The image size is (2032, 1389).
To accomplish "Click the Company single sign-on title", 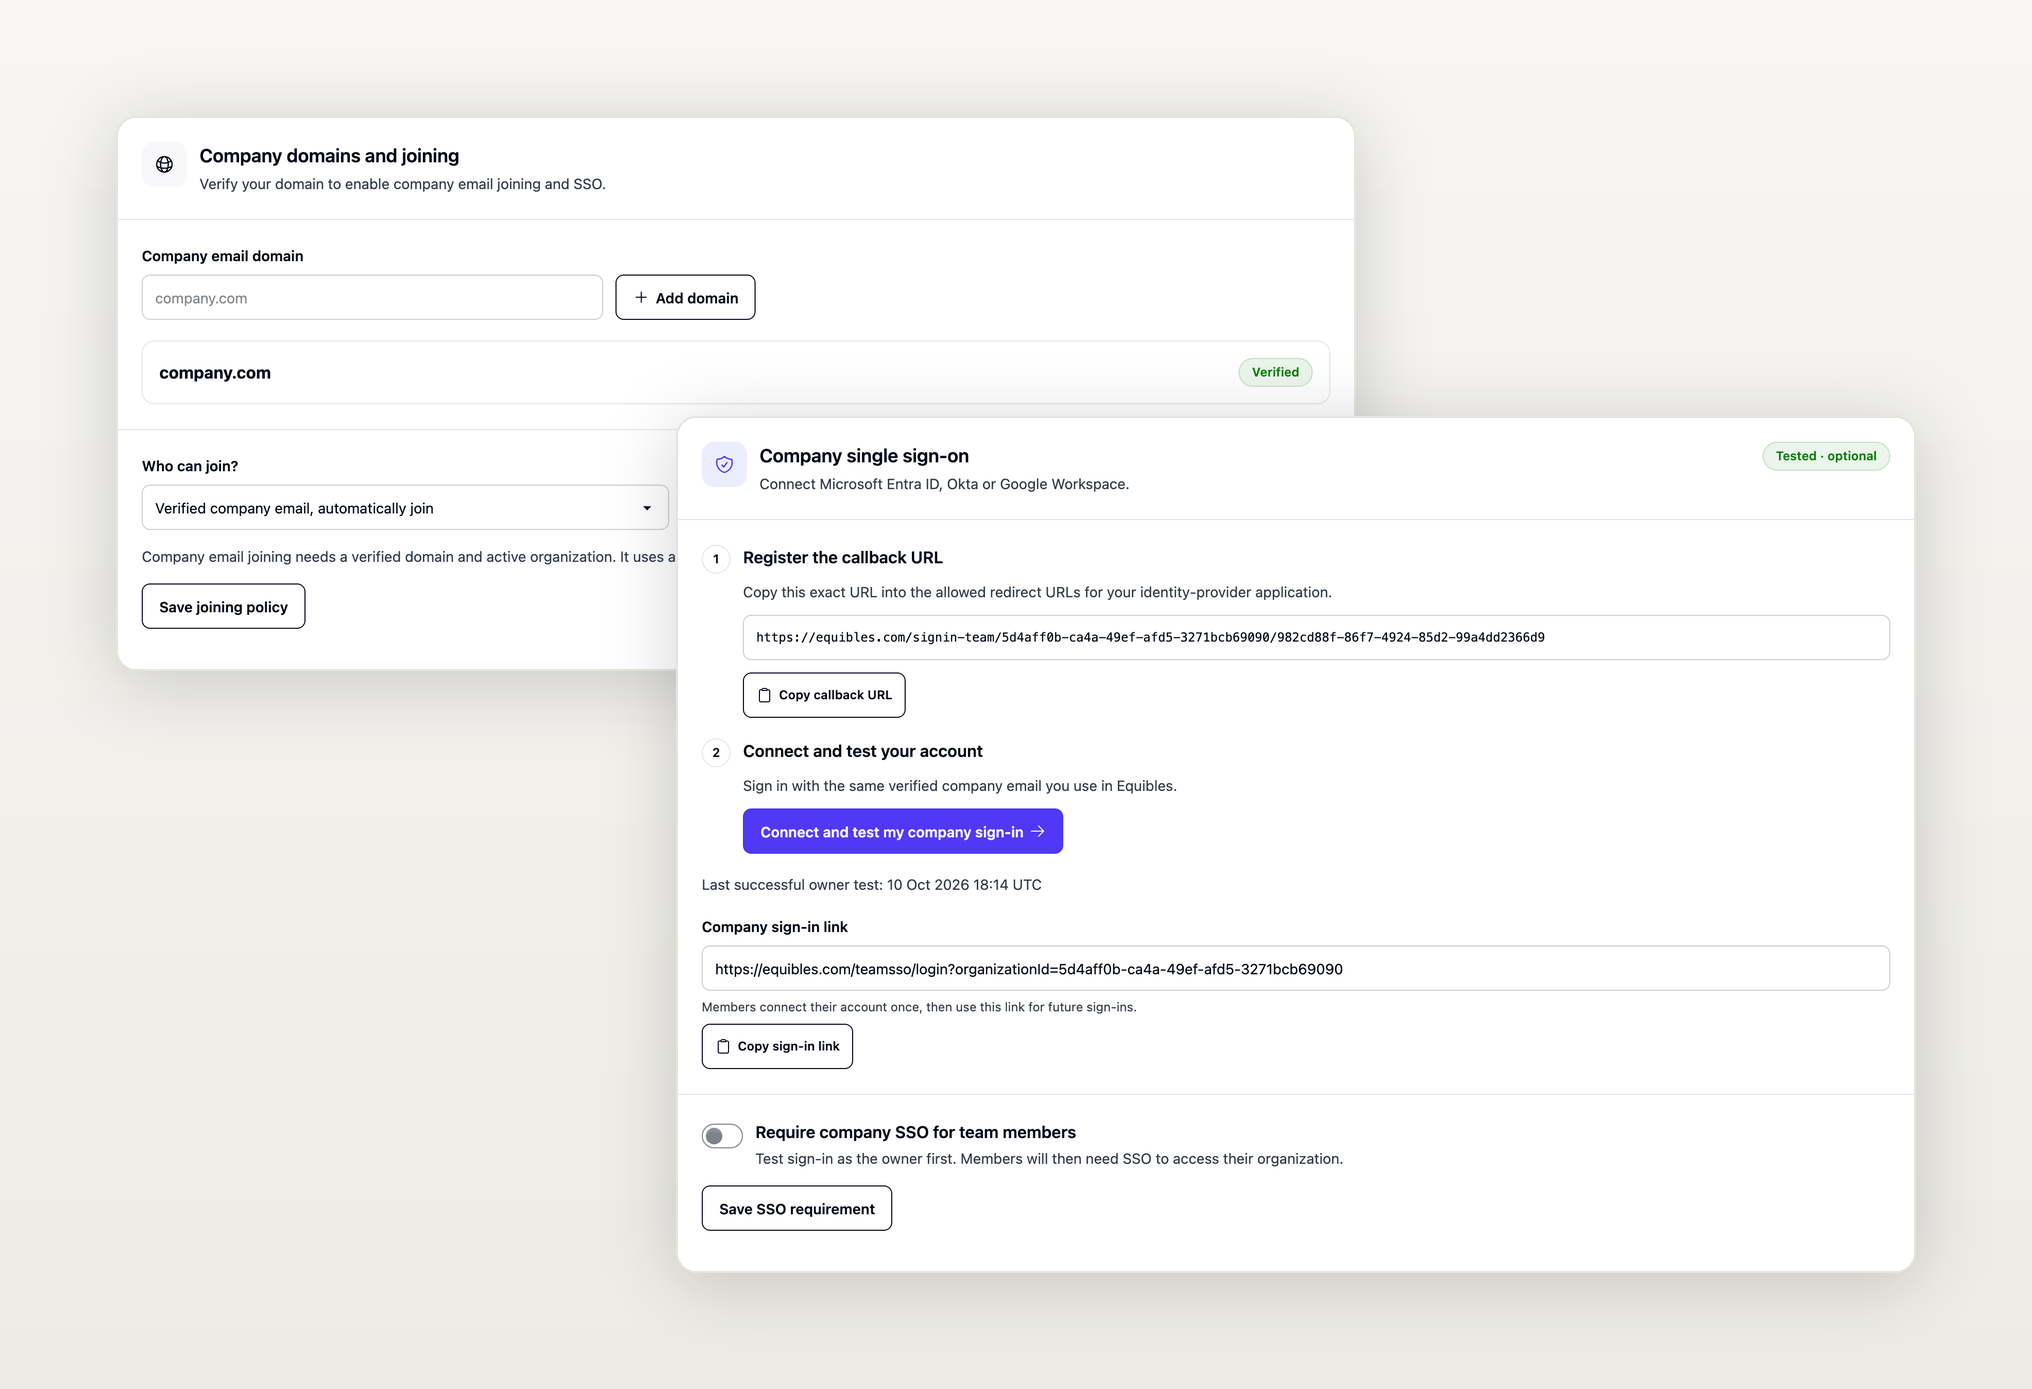I will pyautogui.click(x=864, y=456).
